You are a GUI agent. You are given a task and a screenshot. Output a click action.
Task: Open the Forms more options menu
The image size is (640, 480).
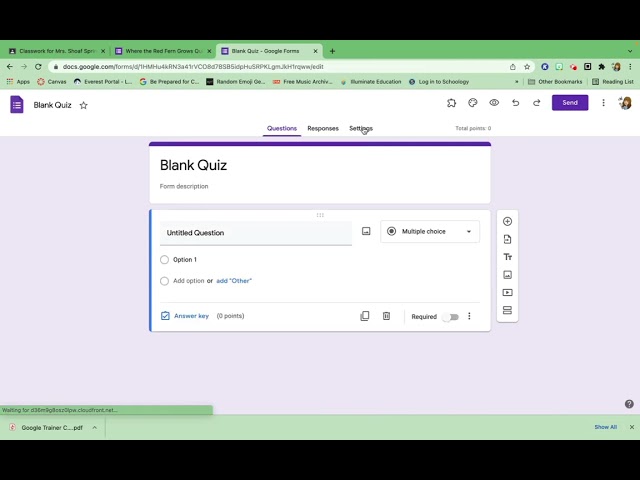point(603,103)
